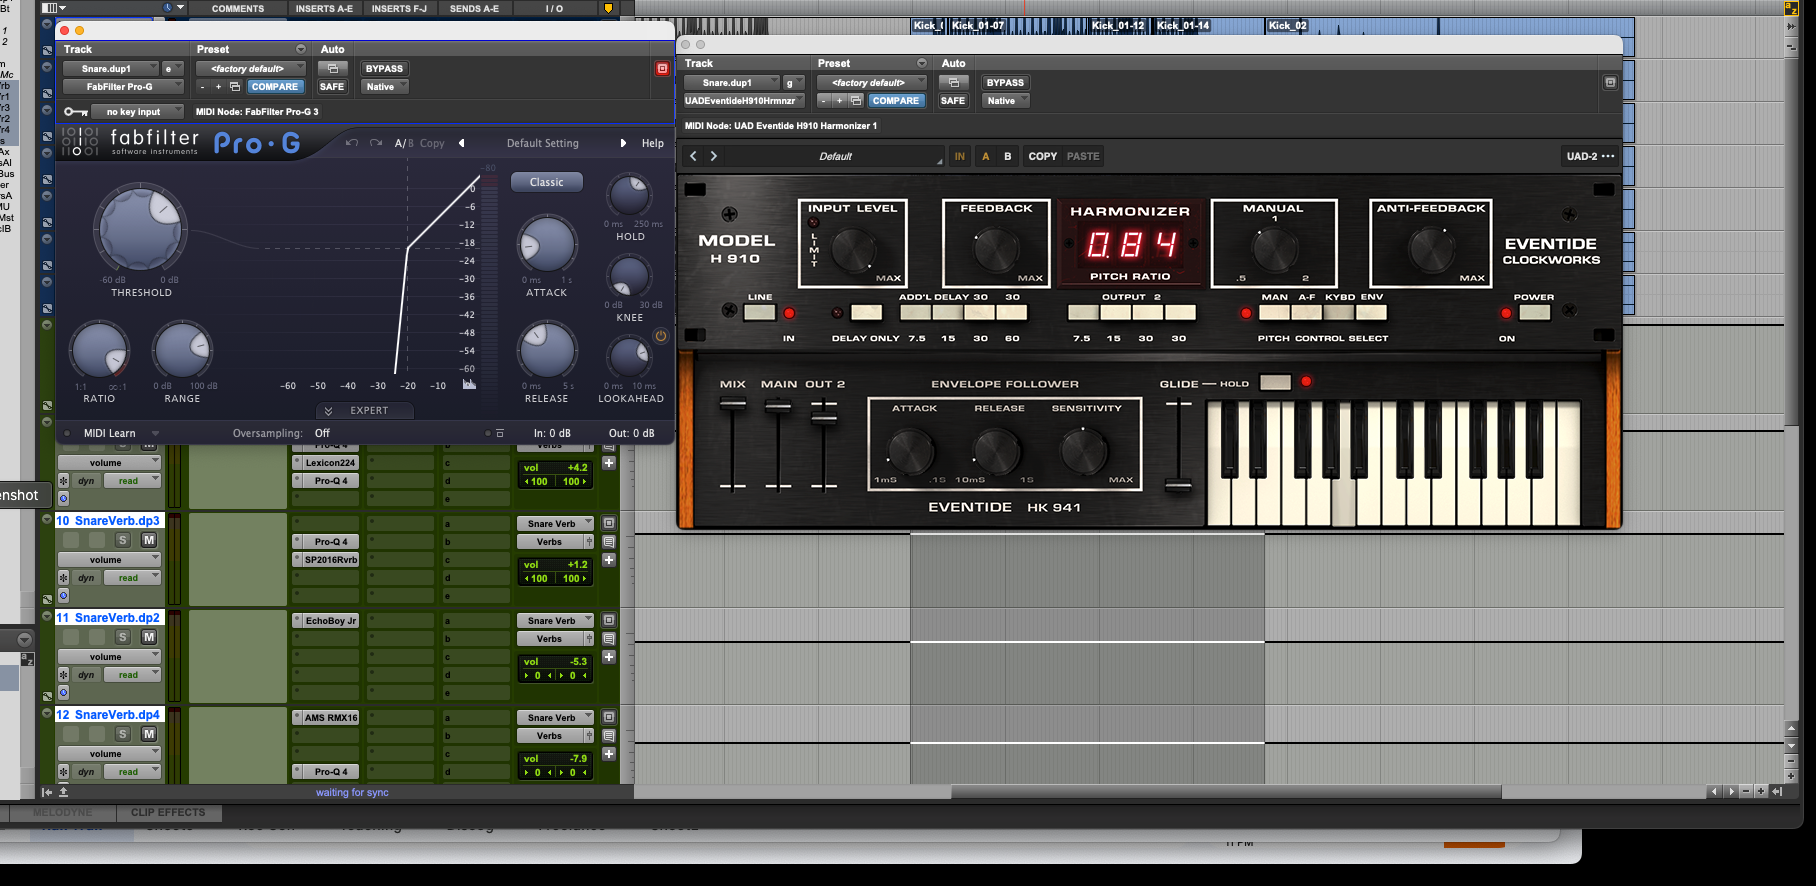Image resolution: width=1816 pixels, height=886 pixels.
Task: Click redo arrow in FabFilter Pro-G
Action: point(376,143)
